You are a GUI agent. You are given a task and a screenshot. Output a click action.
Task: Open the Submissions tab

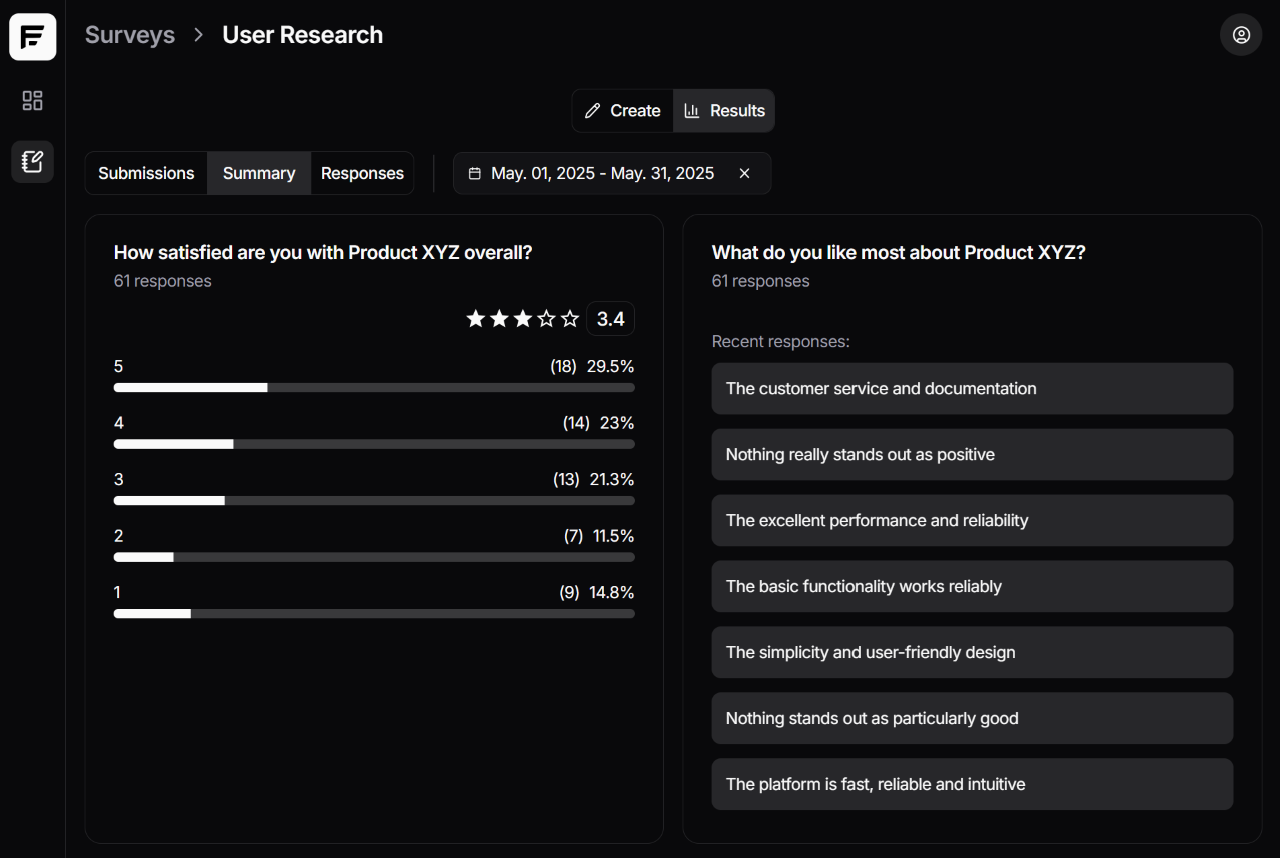point(146,173)
